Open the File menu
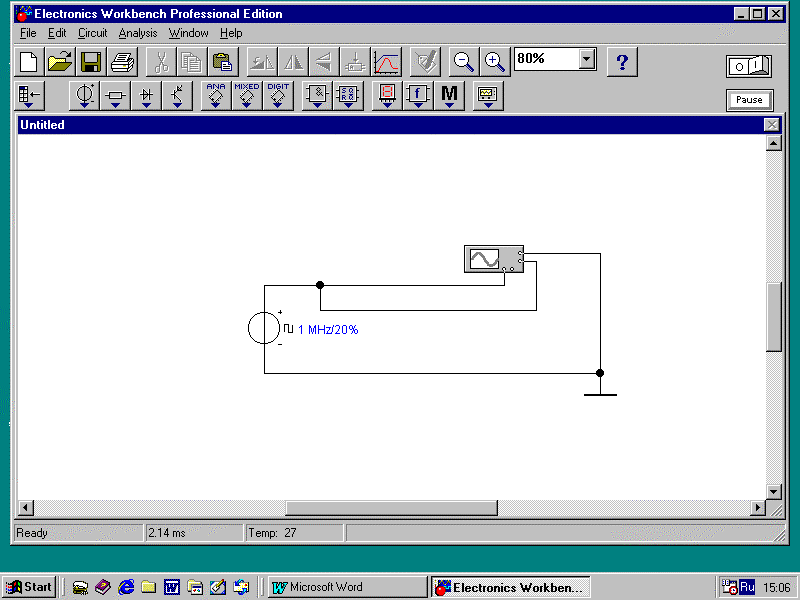 [28, 33]
